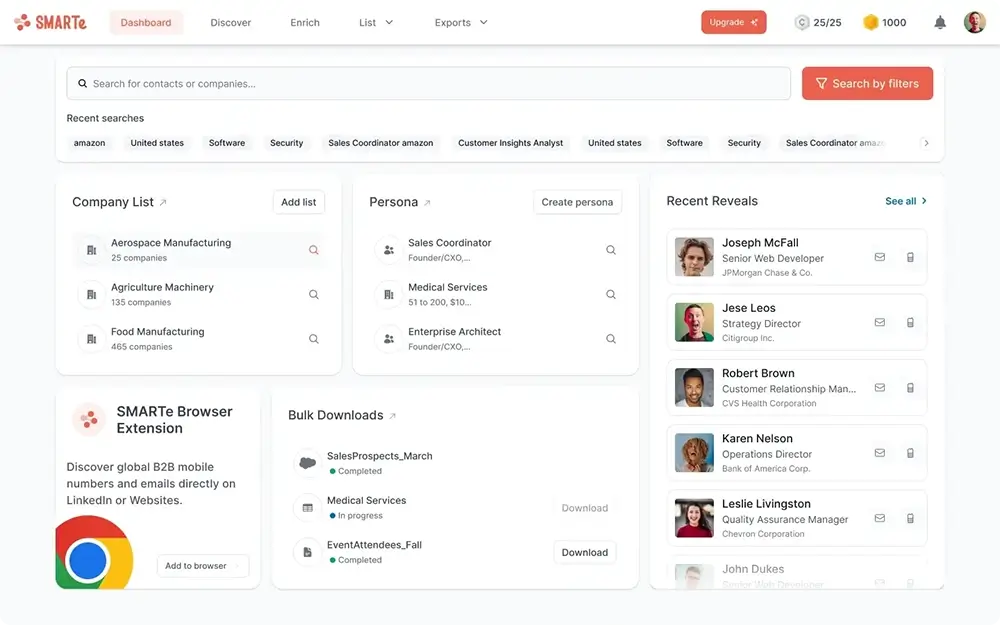This screenshot has height=625, width=1000.
Task: Click the SalesProspects_March Salesforce cloud icon
Action: point(307,463)
